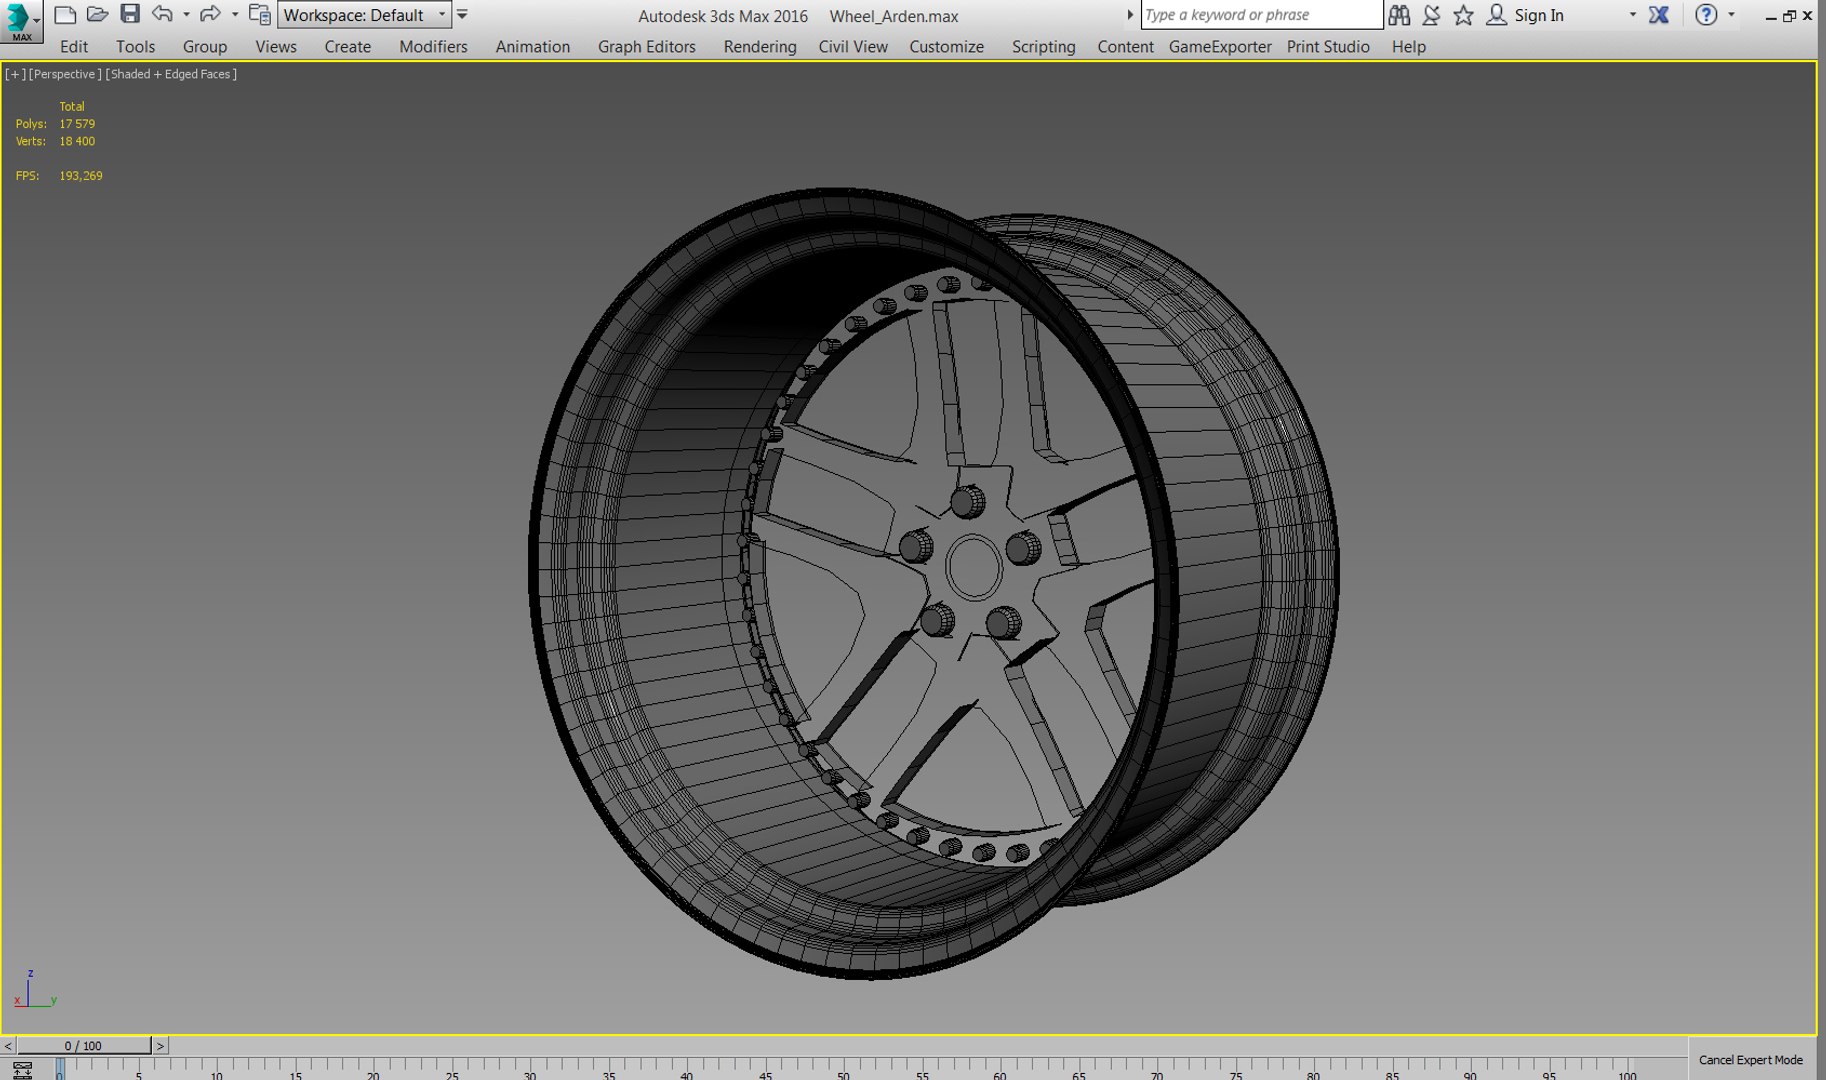
Task: Click the keyword search input field
Action: (x=1262, y=15)
